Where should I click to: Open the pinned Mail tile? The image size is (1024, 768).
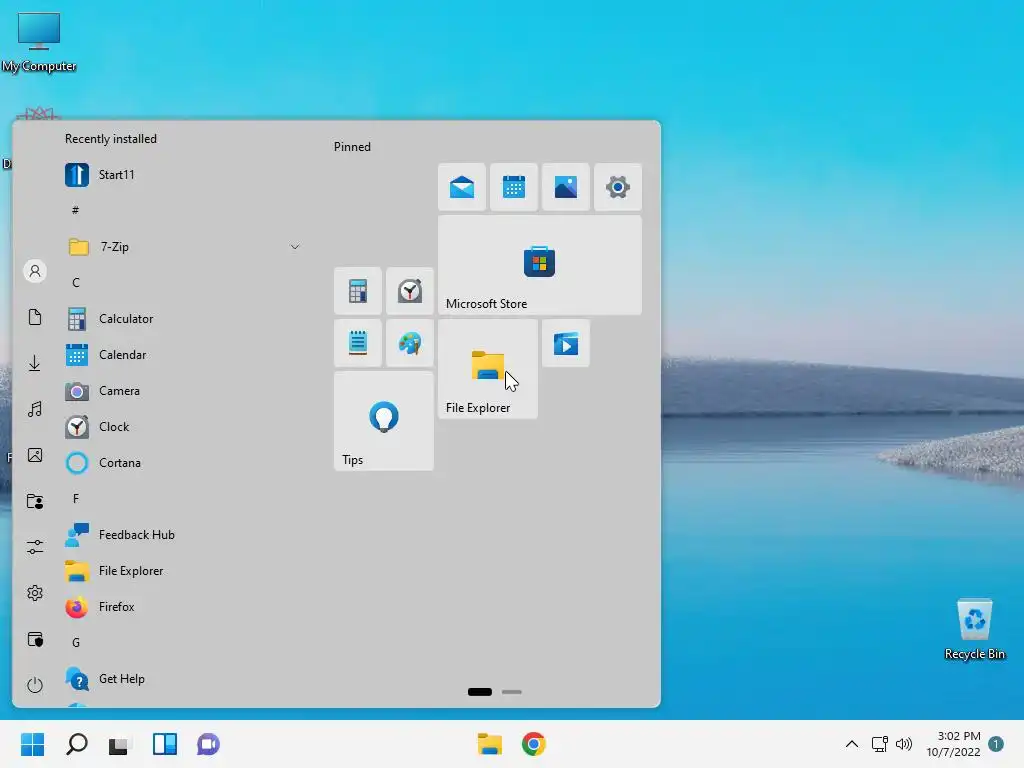point(462,187)
